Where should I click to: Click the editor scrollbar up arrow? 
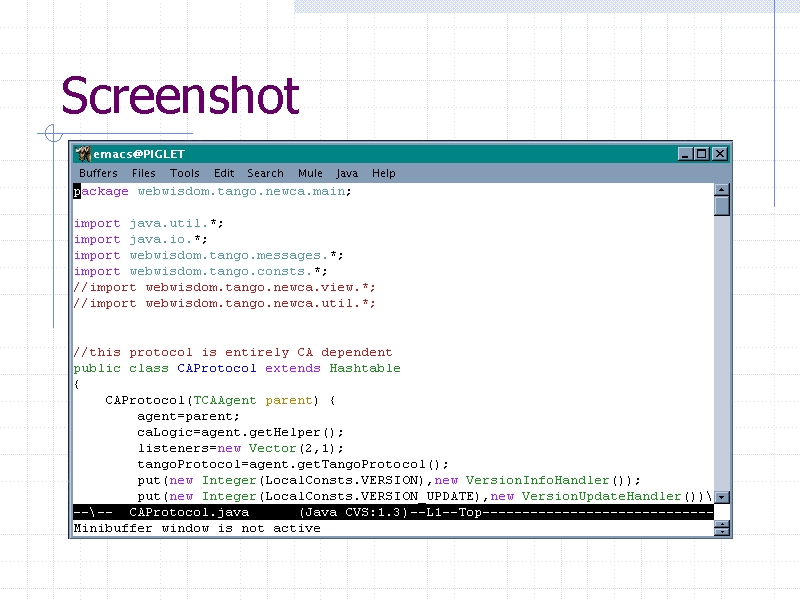[721, 190]
